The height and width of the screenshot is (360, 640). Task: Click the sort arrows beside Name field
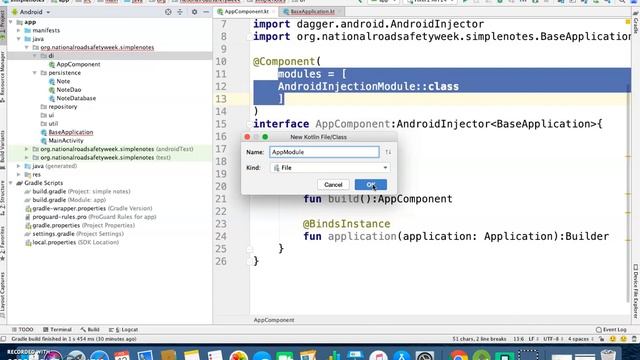[x=388, y=152]
